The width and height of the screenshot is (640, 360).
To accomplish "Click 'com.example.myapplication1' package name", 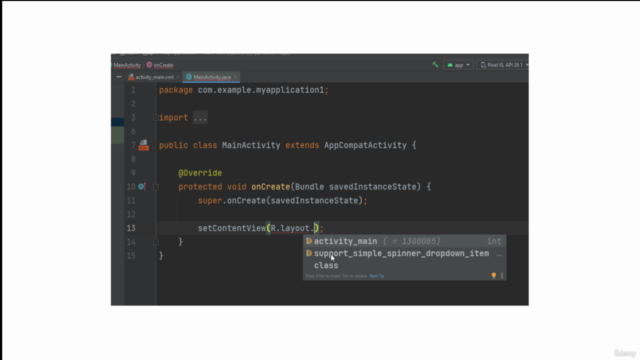I will [261, 90].
